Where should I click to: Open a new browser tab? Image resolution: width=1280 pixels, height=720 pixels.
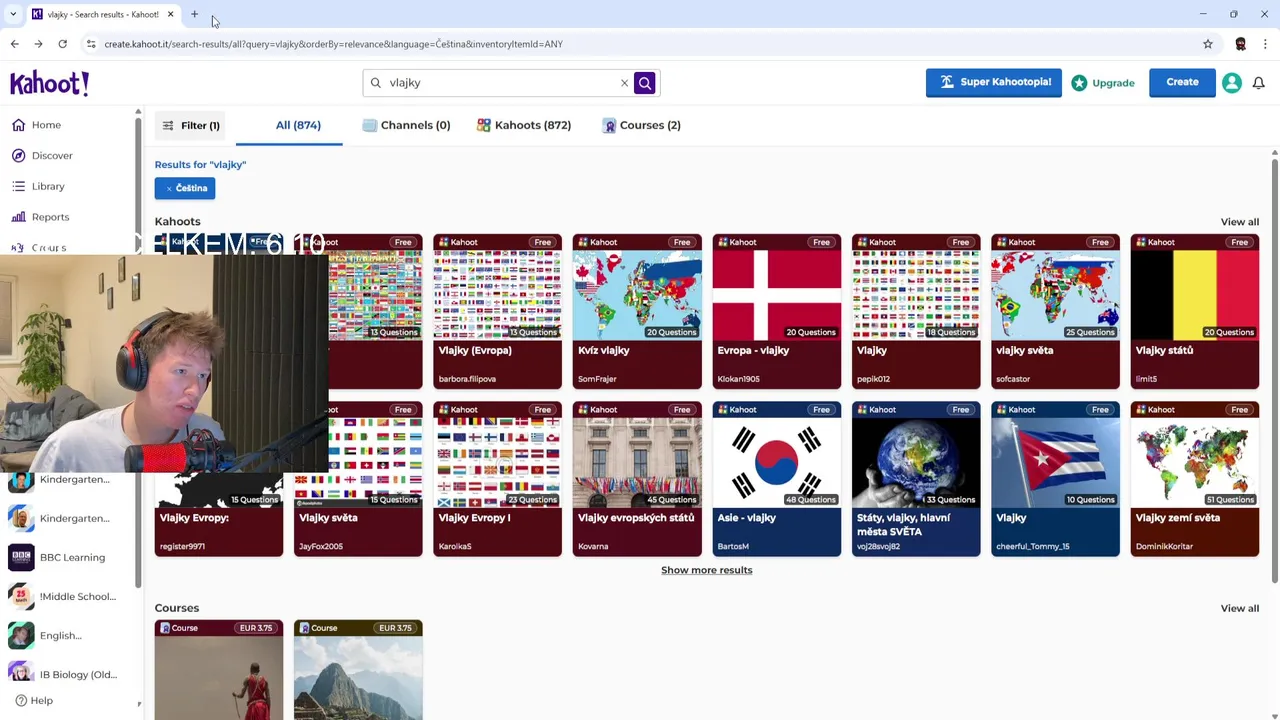coord(194,14)
